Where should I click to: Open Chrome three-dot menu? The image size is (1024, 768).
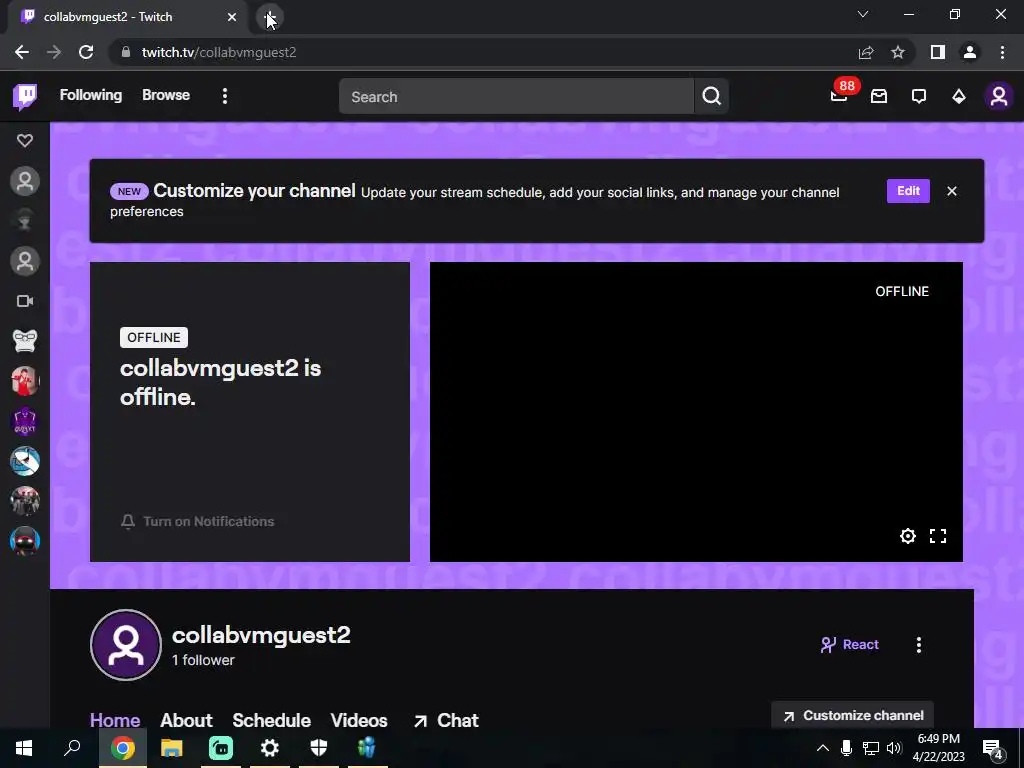click(1002, 52)
